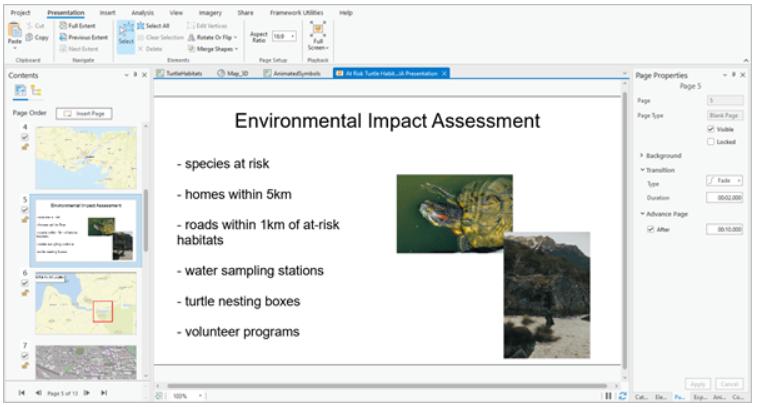Go to the next page
Image resolution: width=757 pixels, height=407 pixels.
87,393
